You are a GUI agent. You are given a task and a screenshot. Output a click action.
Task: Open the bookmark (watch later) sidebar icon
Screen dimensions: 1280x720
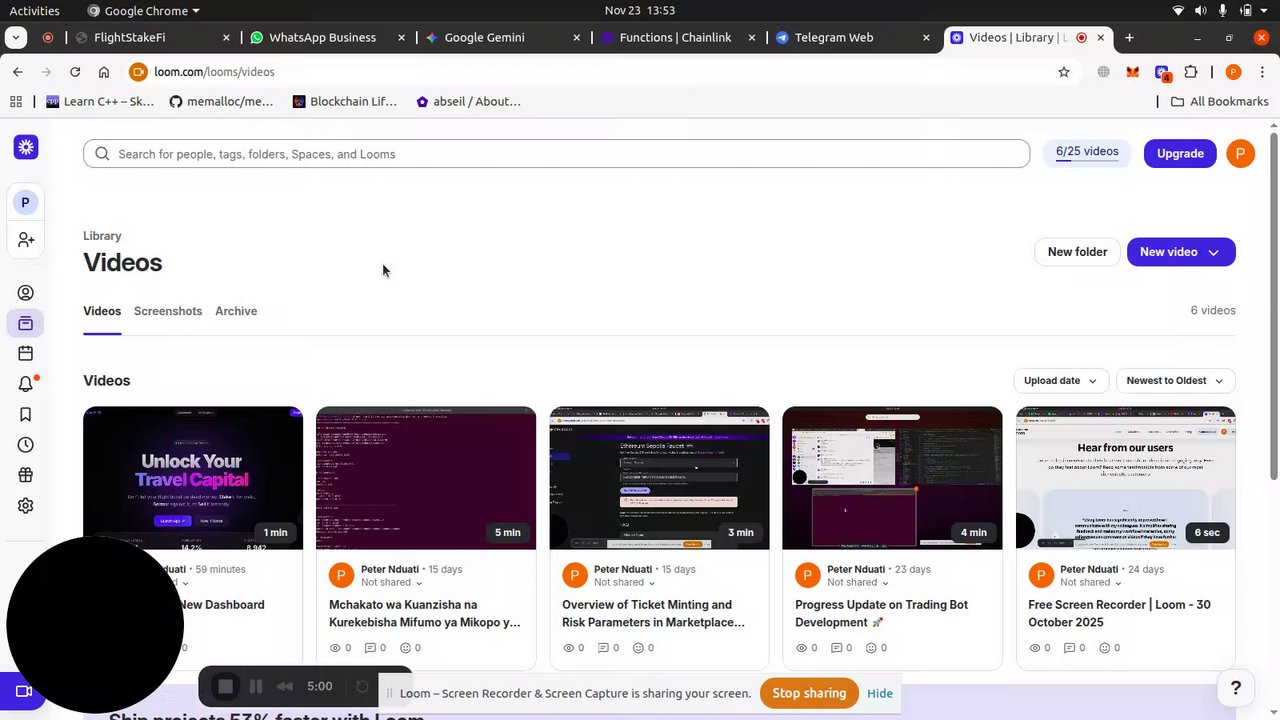[x=26, y=414]
